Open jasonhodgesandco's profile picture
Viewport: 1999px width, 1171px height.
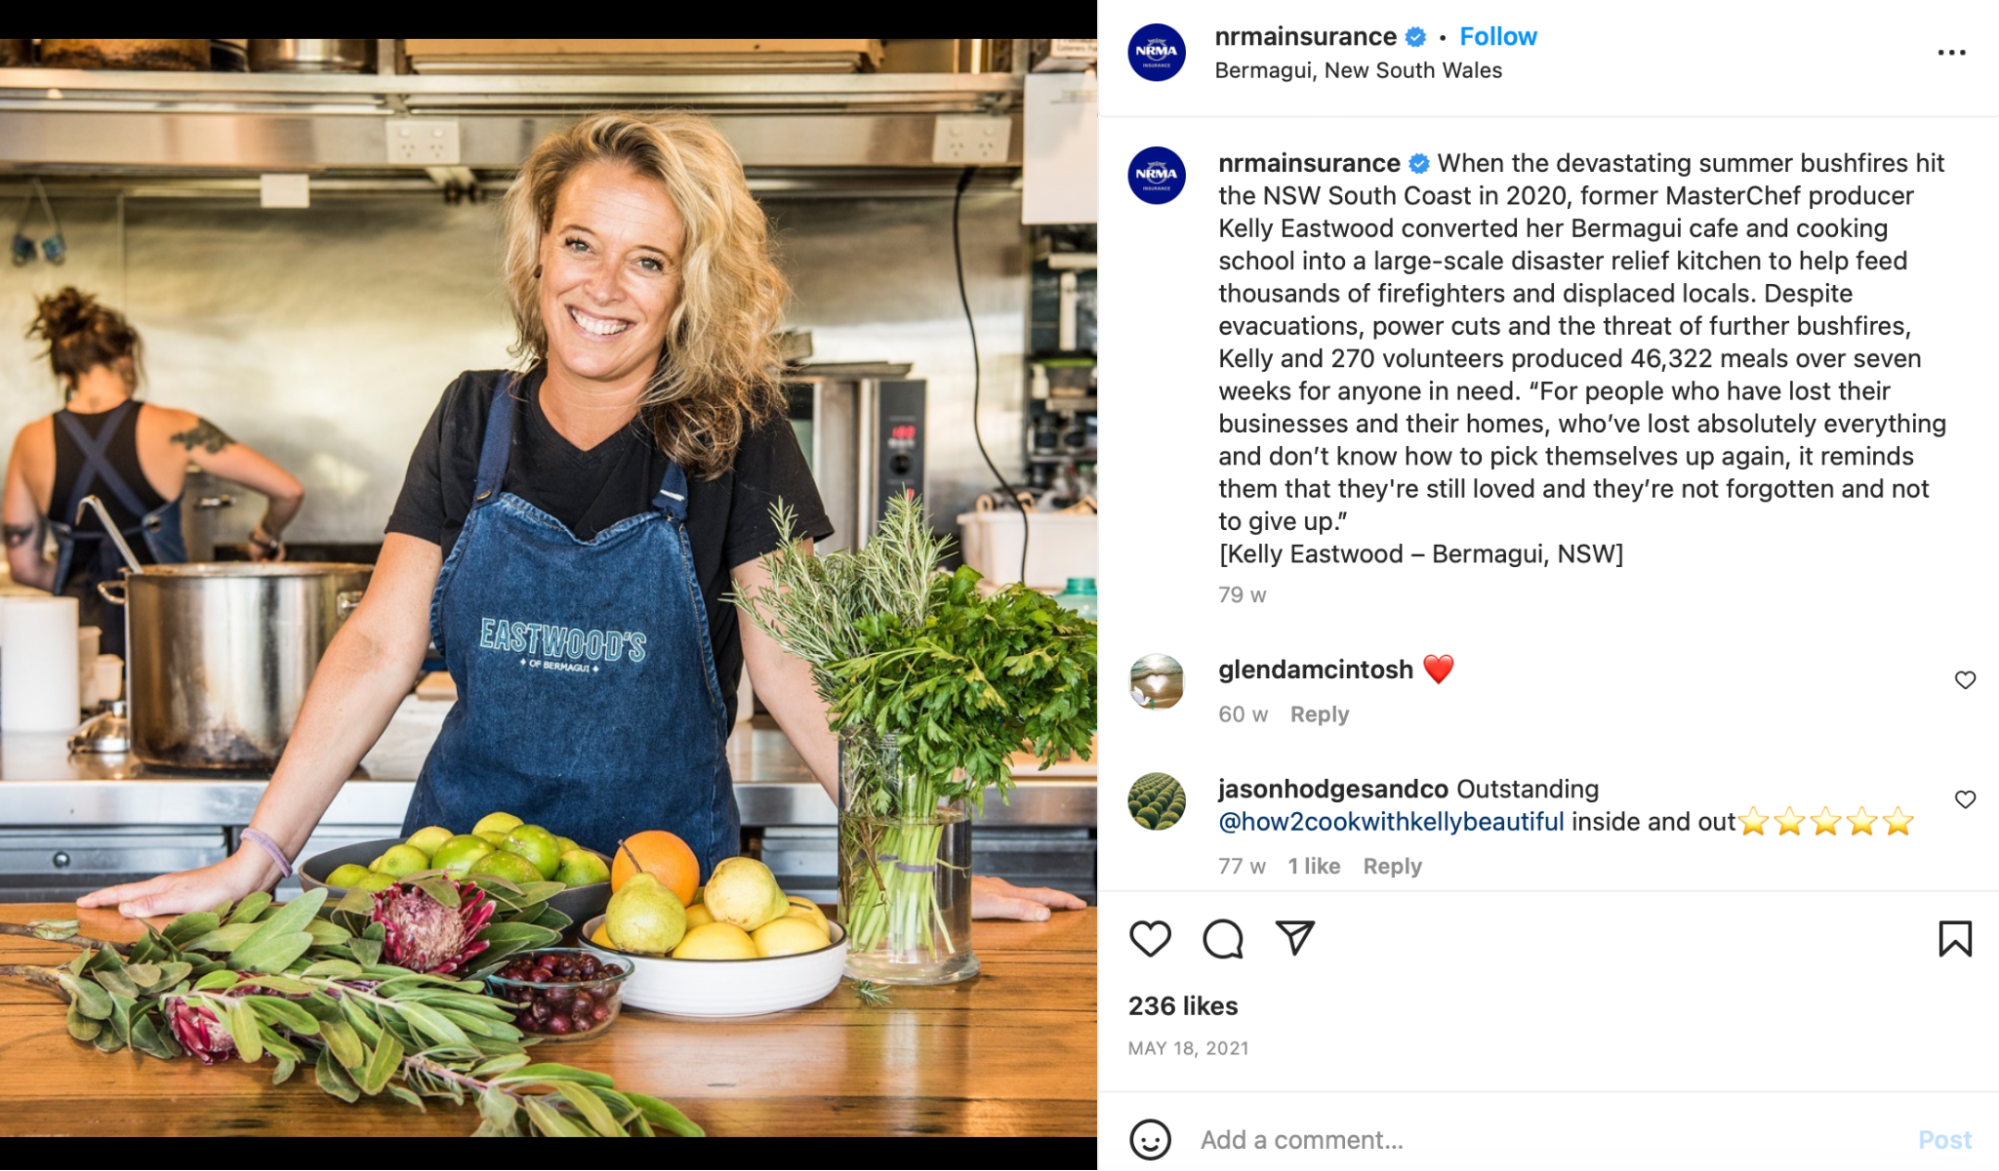(x=1156, y=801)
